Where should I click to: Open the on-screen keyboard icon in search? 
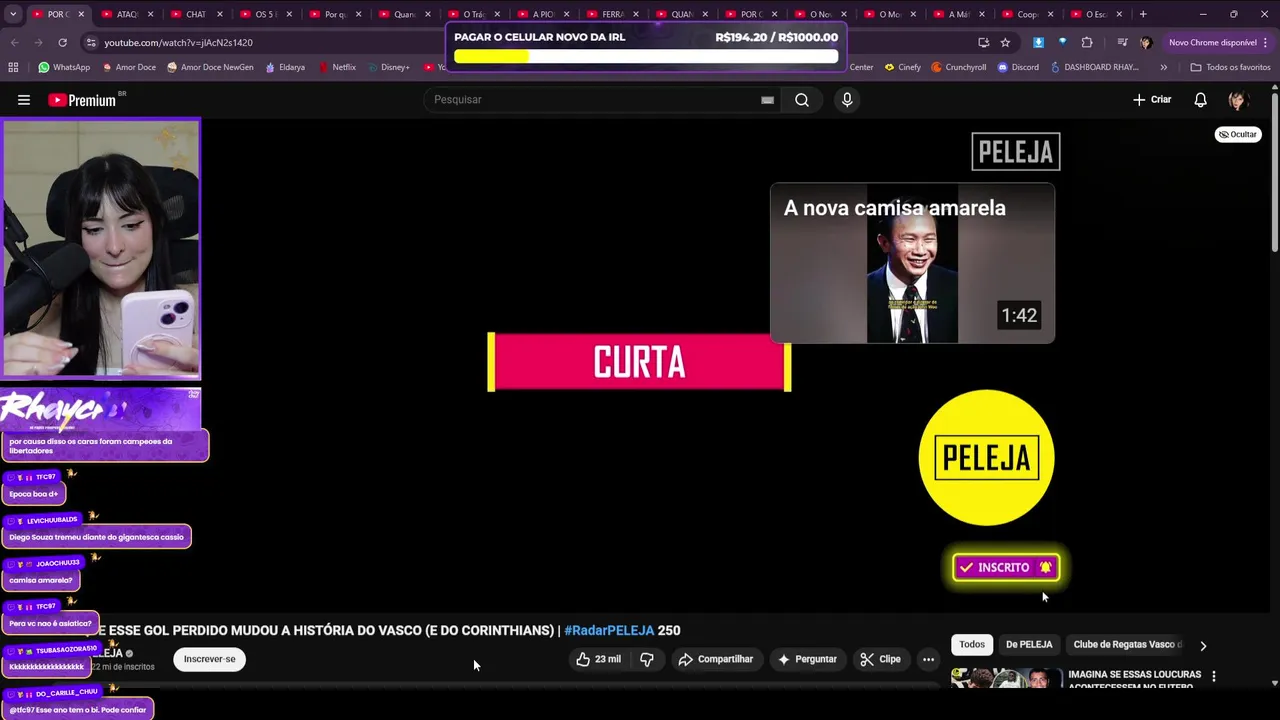(767, 100)
